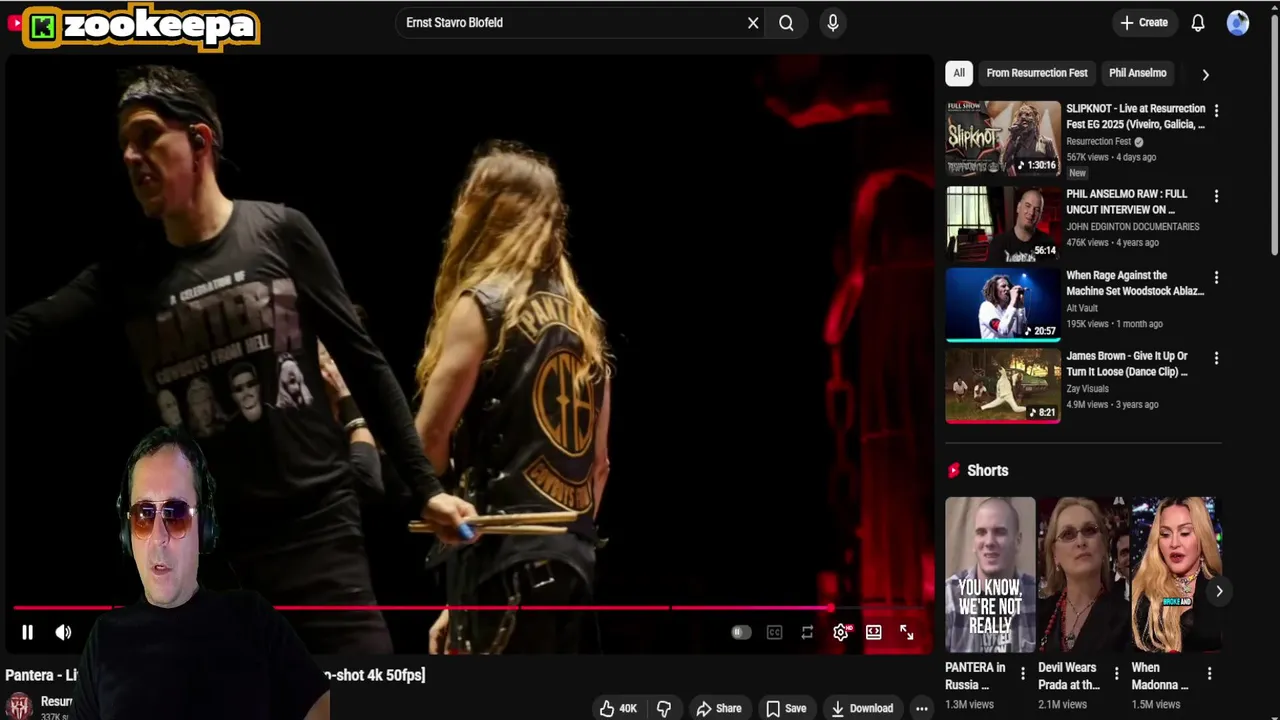Toggle the loop video button
Image resolution: width=1280 pixels, height=720 pixels.
pos(807,632)
